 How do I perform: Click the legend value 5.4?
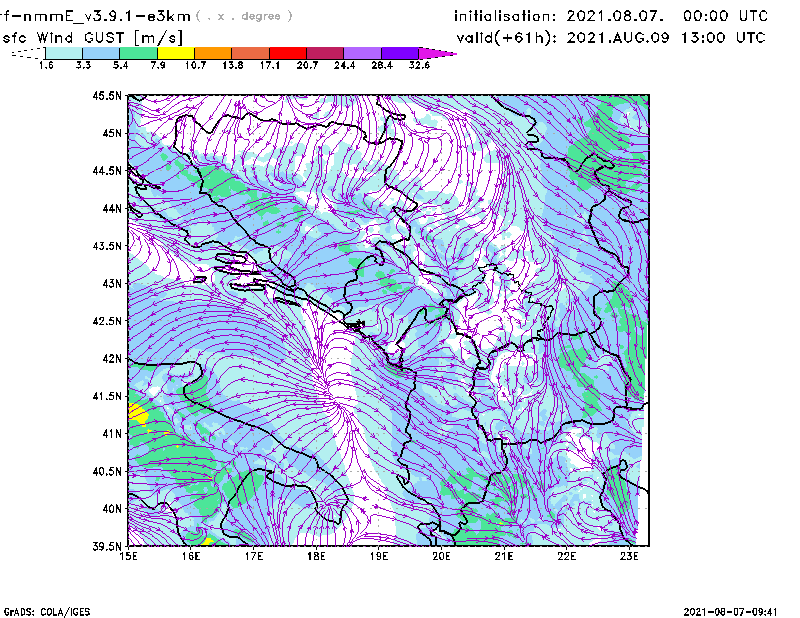[120, 65]
